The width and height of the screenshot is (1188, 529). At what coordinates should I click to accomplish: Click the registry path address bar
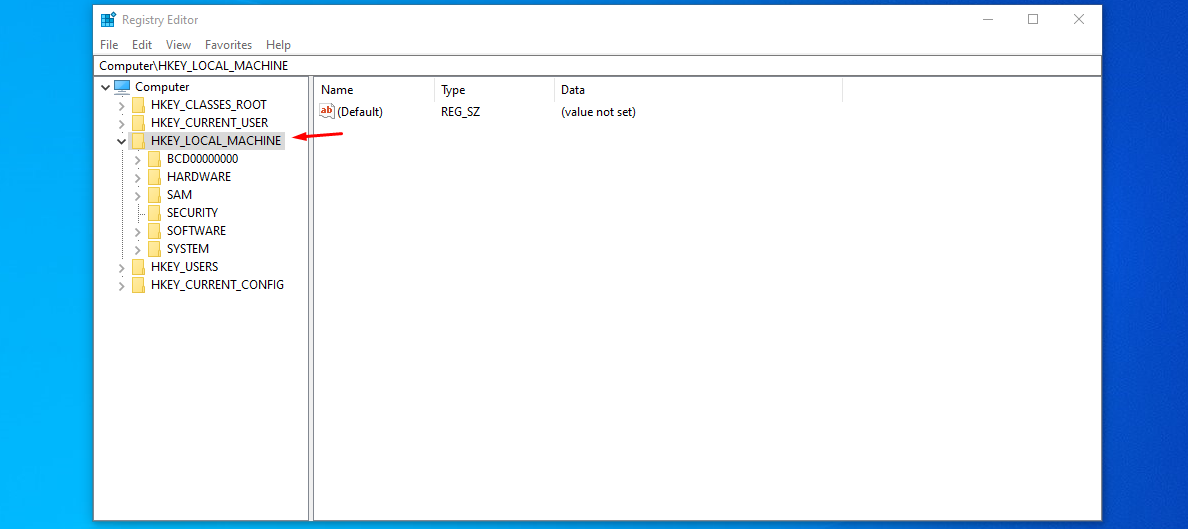[x=598, y=66]
